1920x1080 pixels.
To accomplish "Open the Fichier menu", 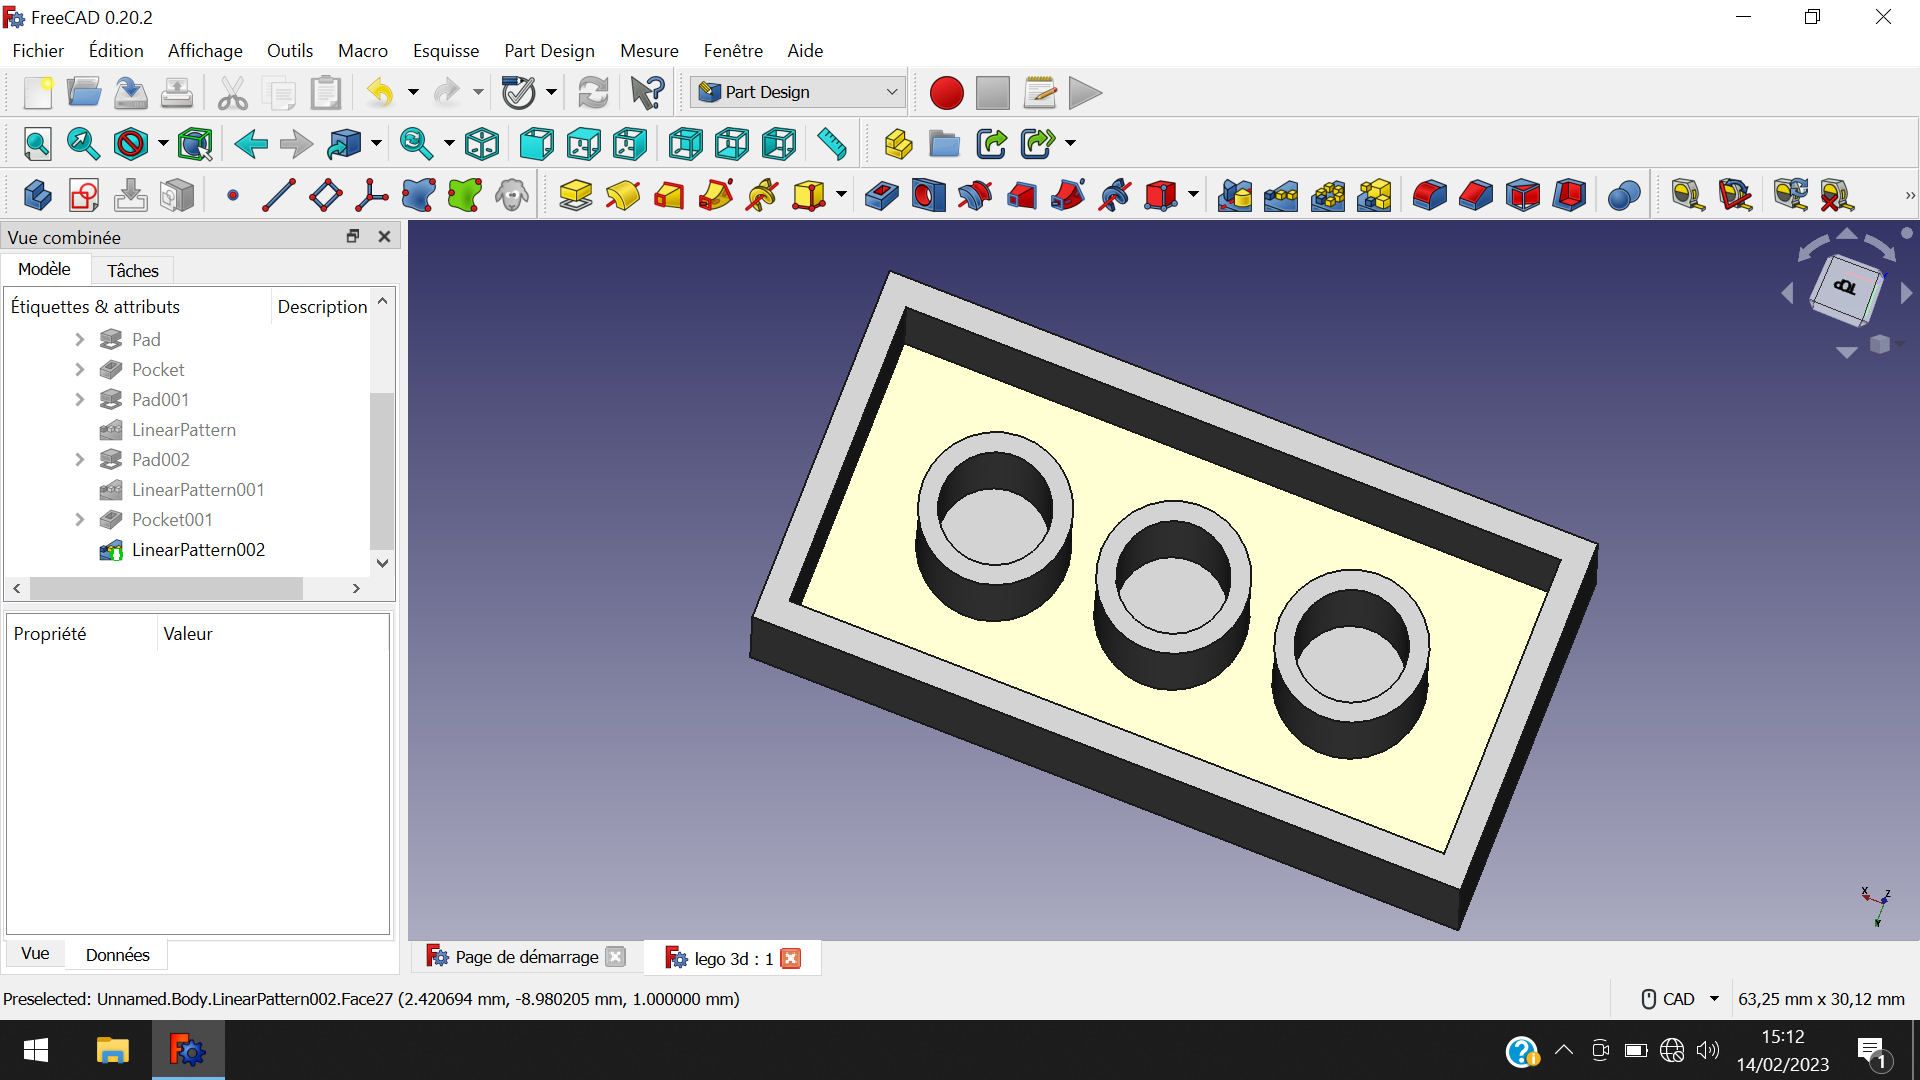I will click(38, 51).
